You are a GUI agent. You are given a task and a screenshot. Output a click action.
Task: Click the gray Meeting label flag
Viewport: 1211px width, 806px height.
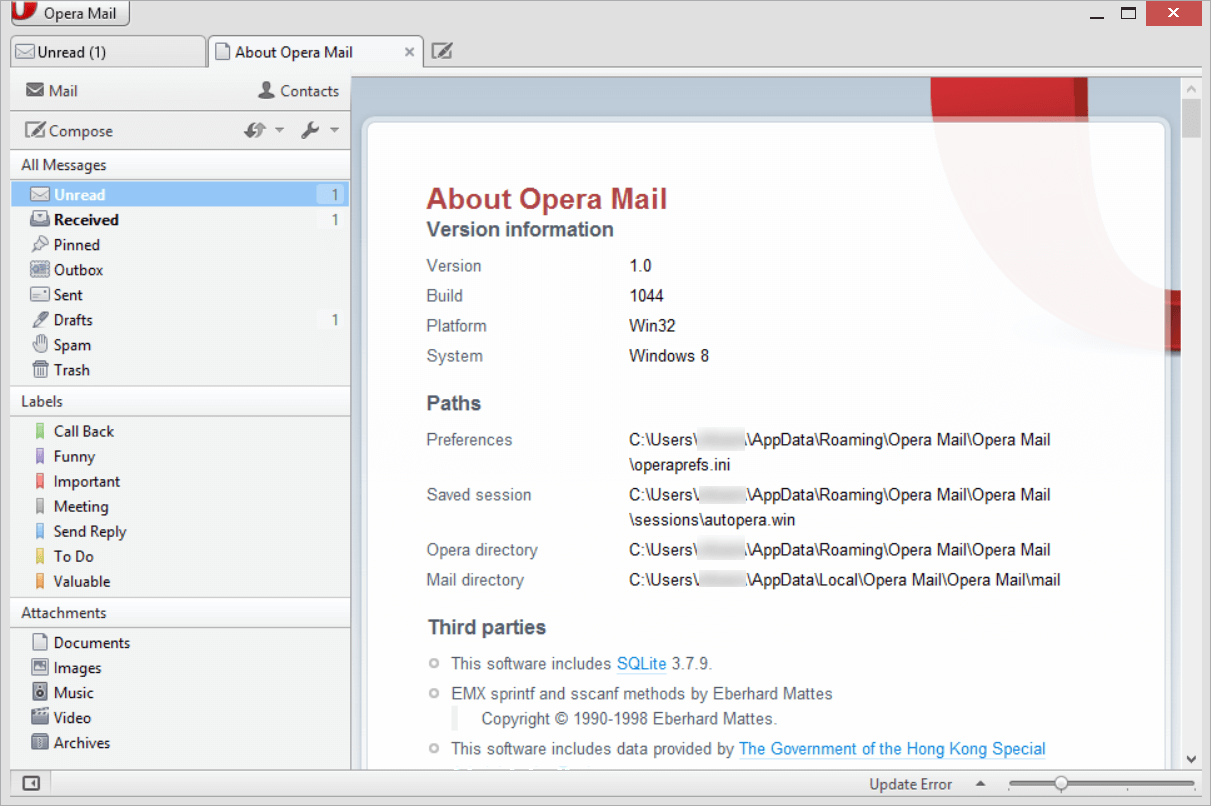point(40,506)
